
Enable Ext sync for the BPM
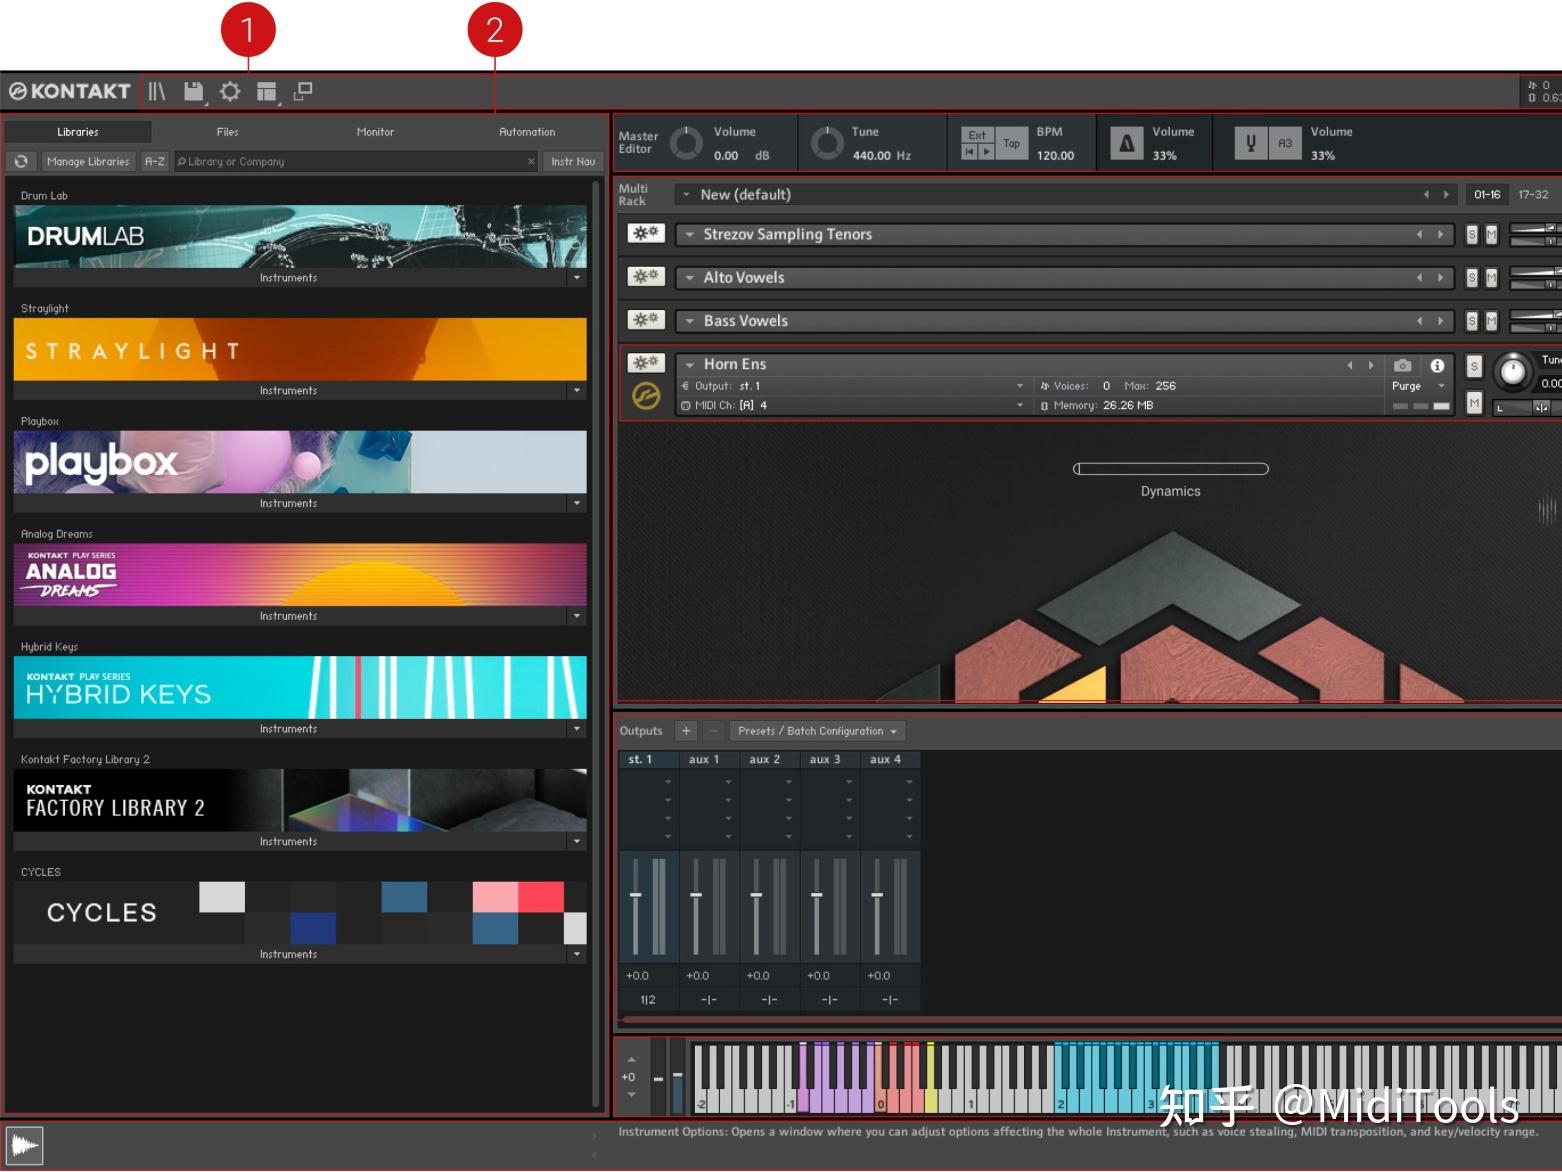click(x=976, y=134)
